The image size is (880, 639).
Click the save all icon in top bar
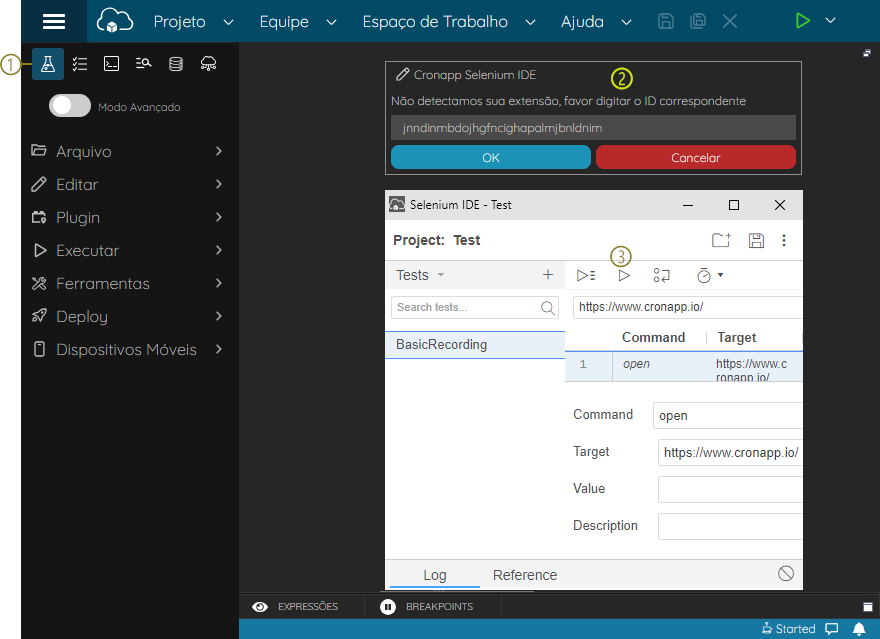pyautogui.click(x=698, y=21)
